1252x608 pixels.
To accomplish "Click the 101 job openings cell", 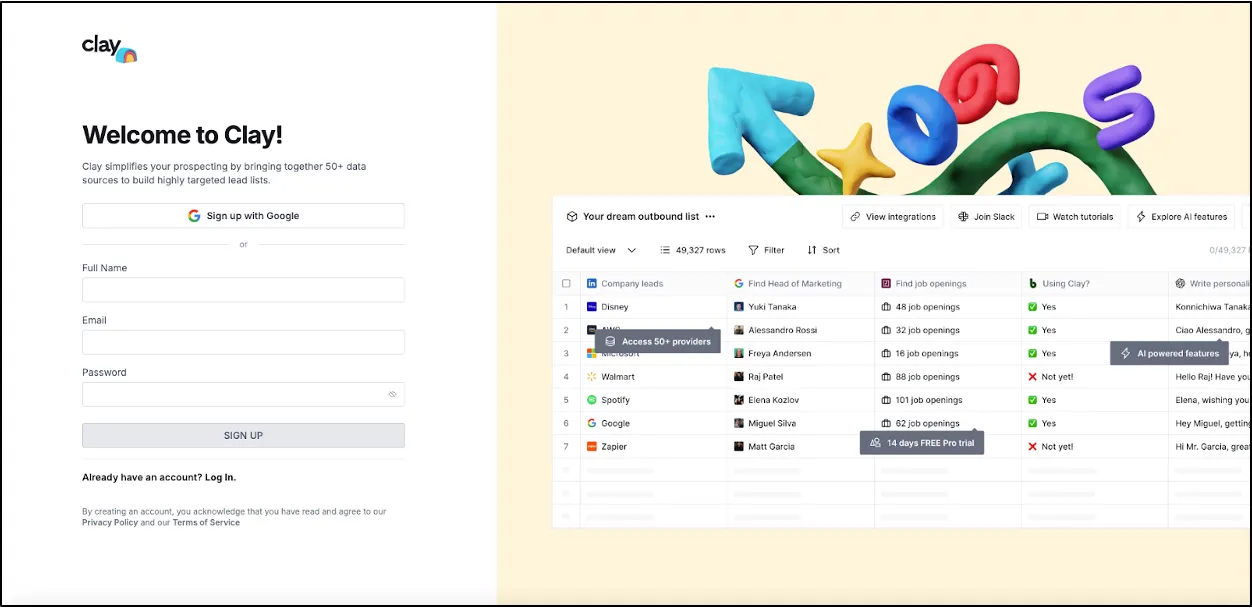I will [x=948, y=400].
